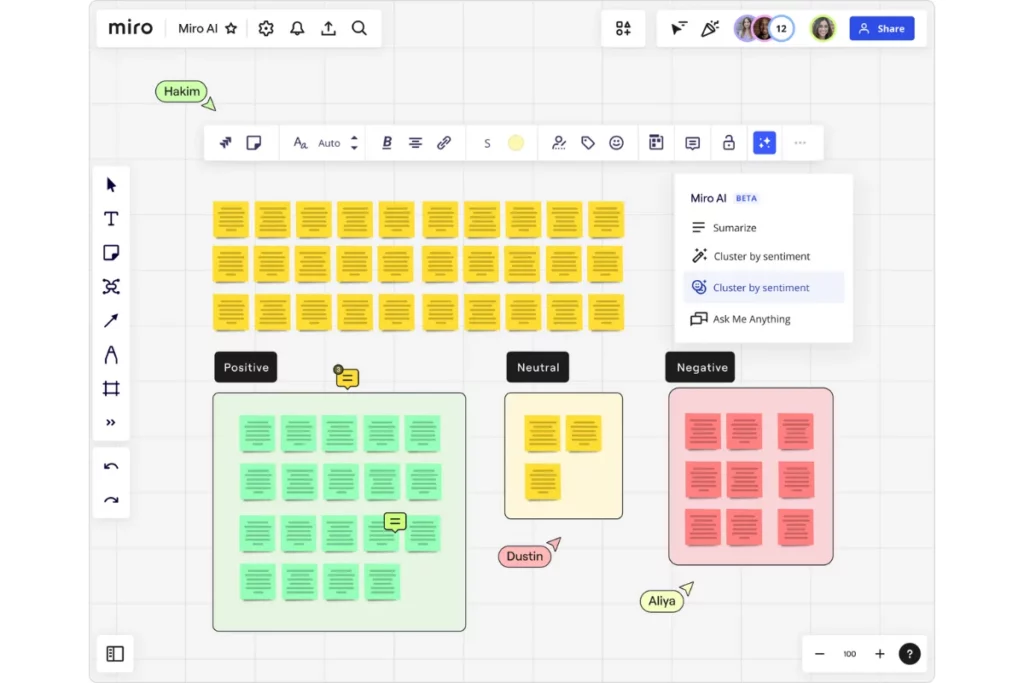The height and width of the screenshot is (683, 1024).
Task: Click the Undo icon
Action: 111,465
